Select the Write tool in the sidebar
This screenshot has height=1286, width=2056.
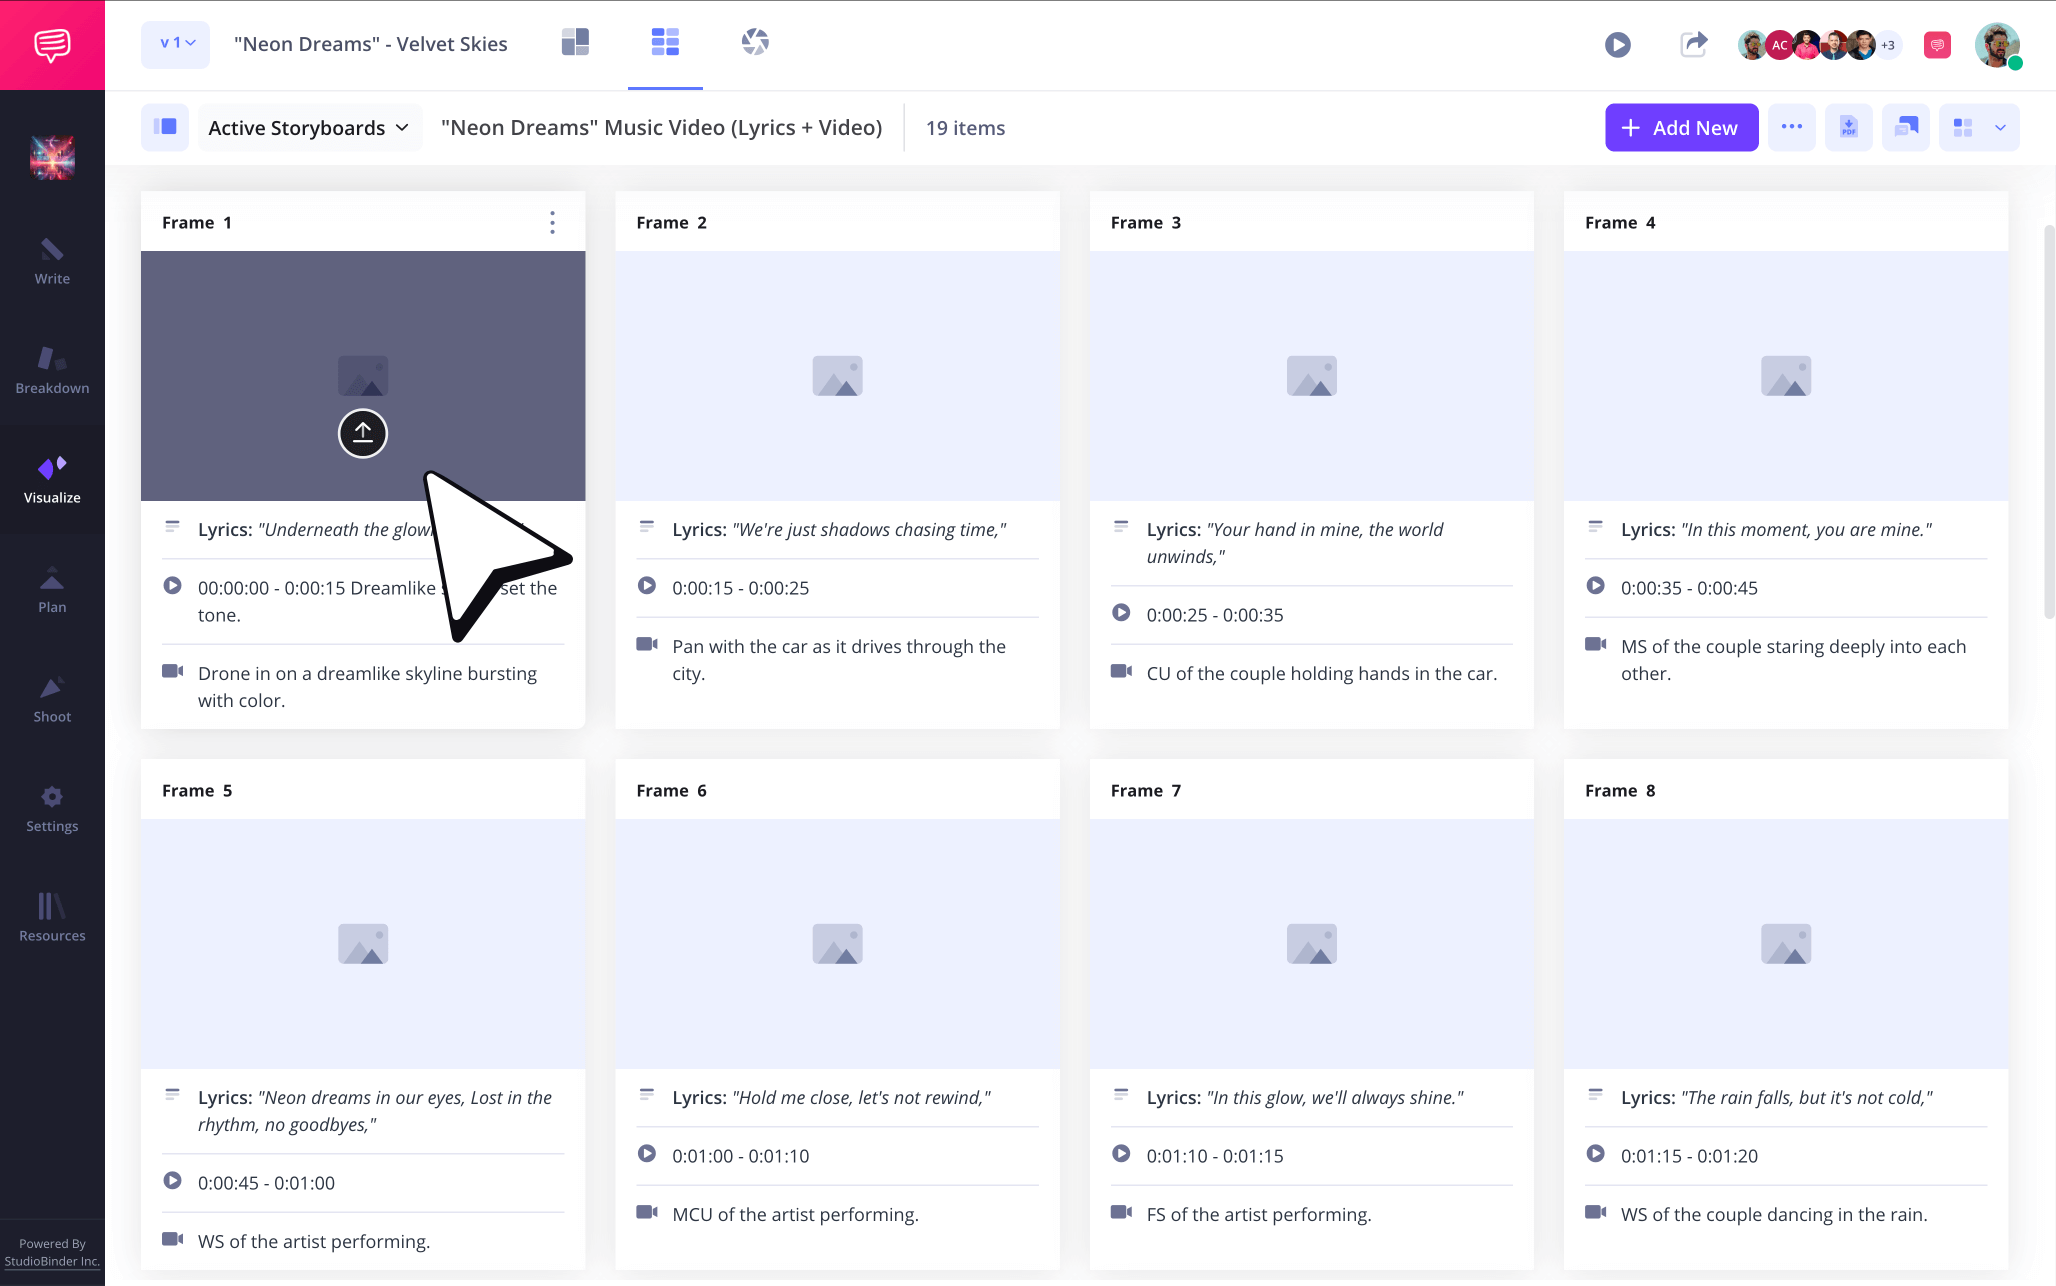coord(52,262)
